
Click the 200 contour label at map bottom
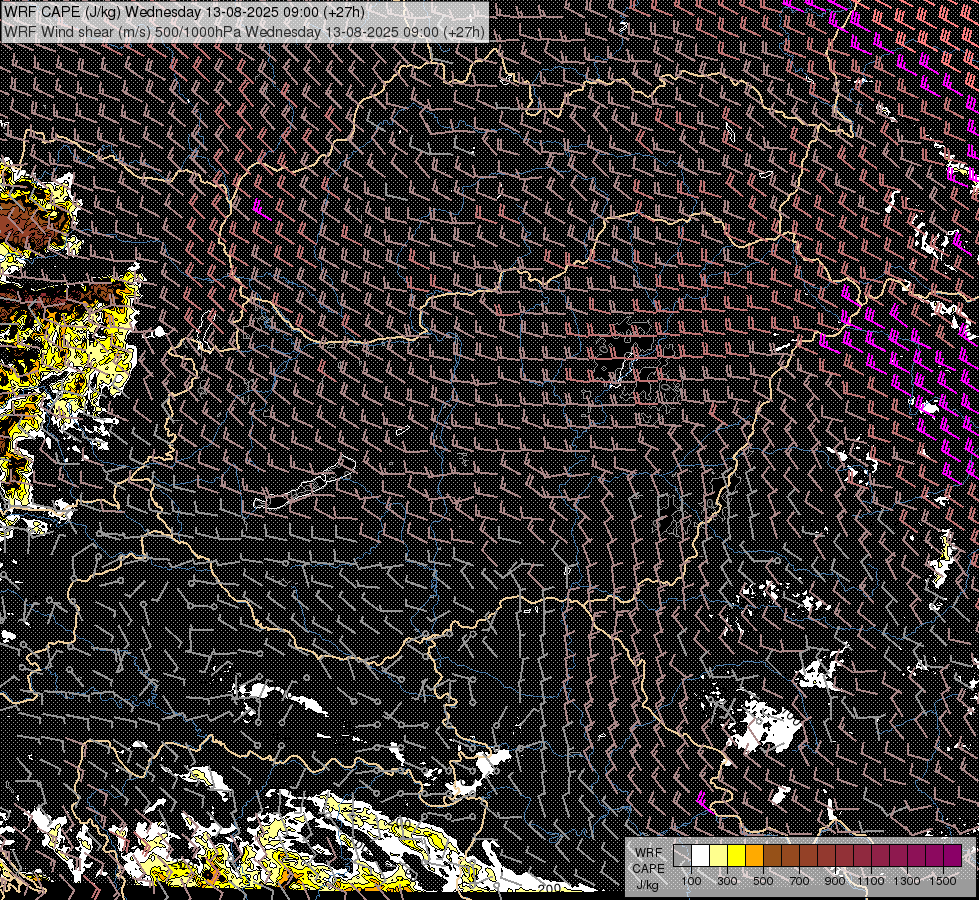(549, 889)
